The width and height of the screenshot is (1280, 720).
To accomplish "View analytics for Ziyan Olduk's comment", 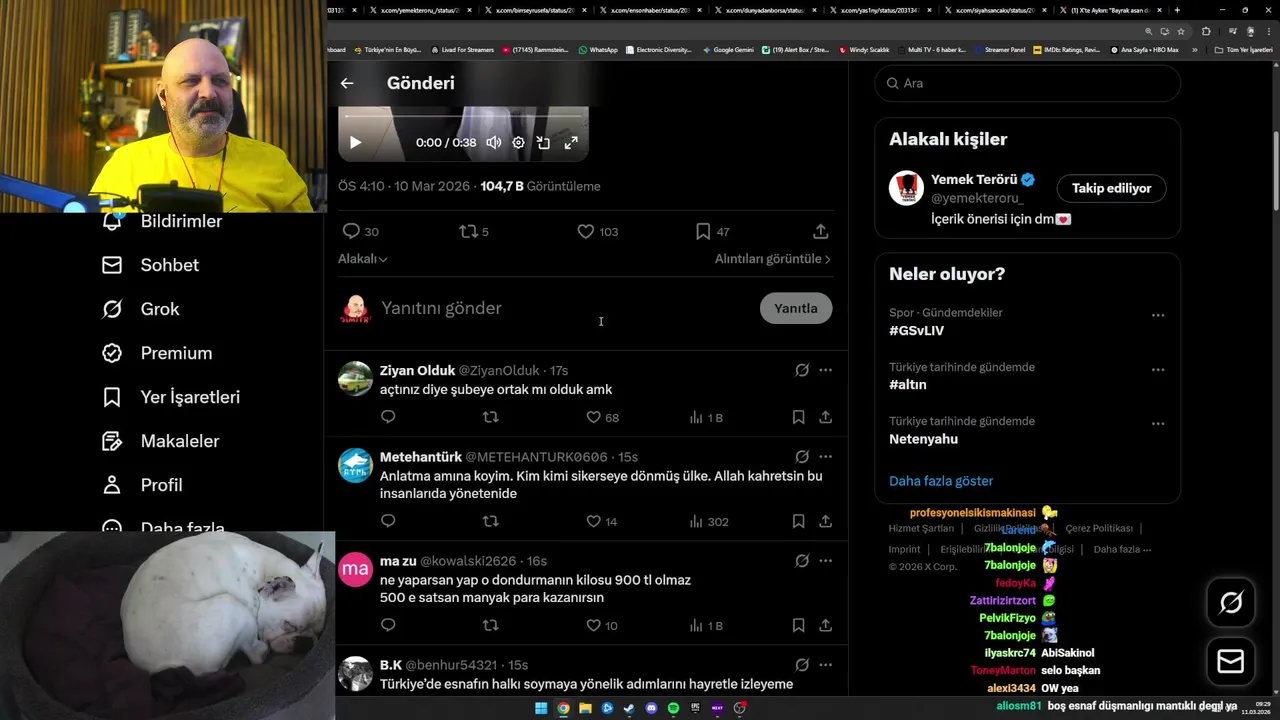I will (x=706, y=417).
